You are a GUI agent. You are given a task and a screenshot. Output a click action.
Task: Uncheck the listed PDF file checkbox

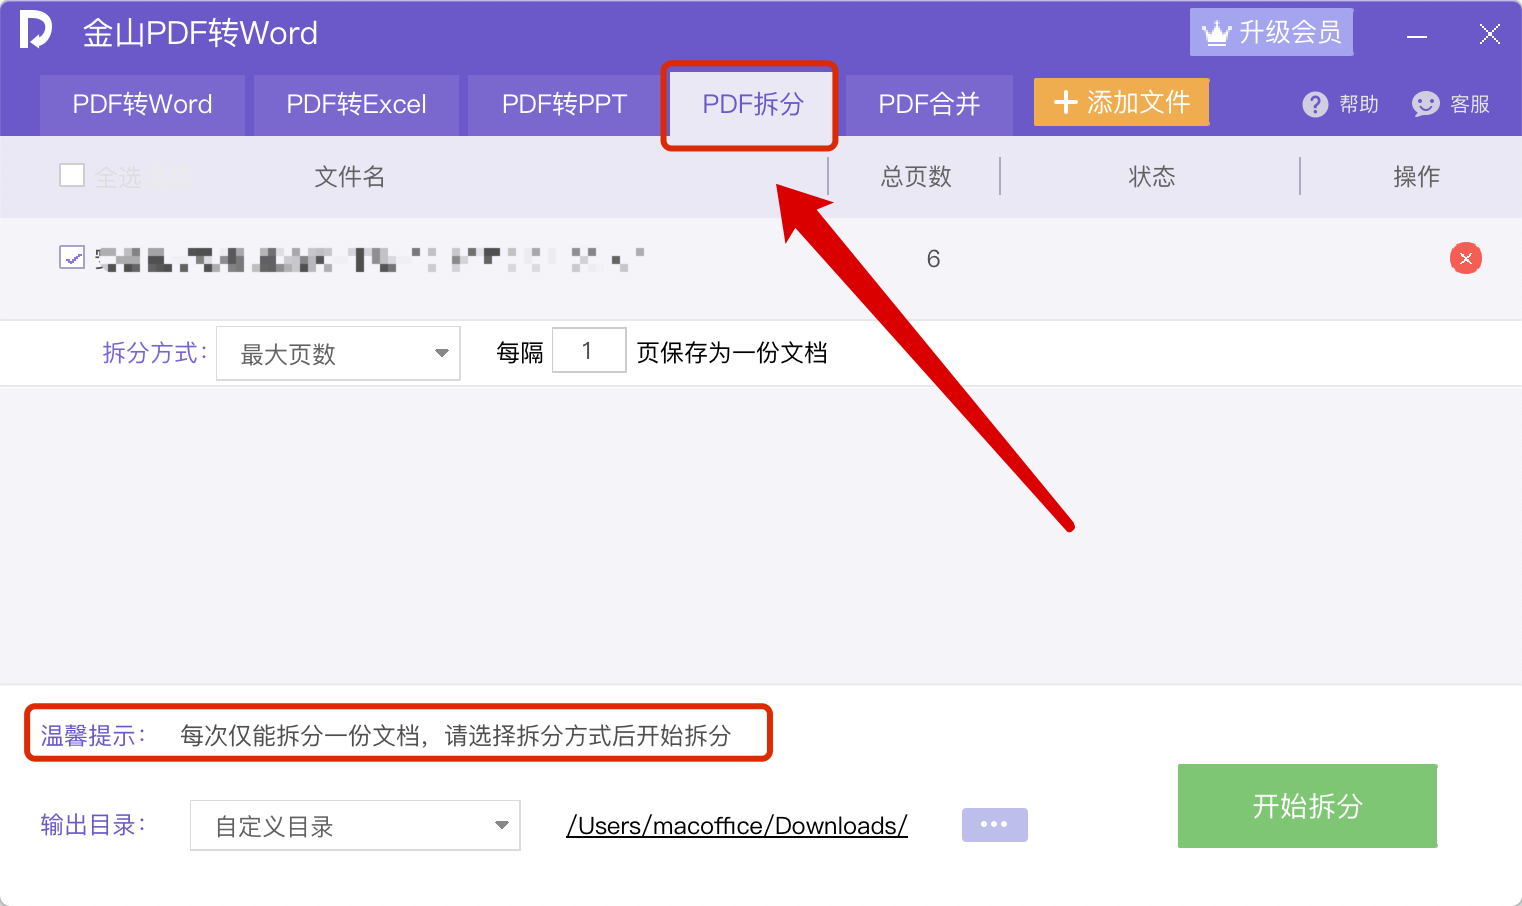pos(72,258)
